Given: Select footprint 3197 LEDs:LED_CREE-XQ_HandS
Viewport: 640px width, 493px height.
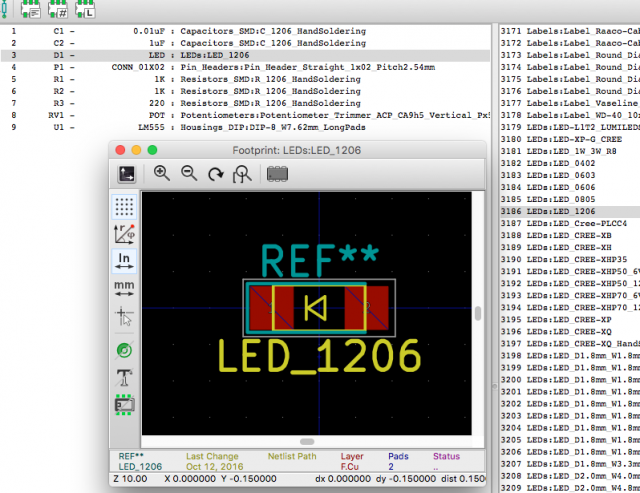Looking at the screenshot, I should pos(570,344).
